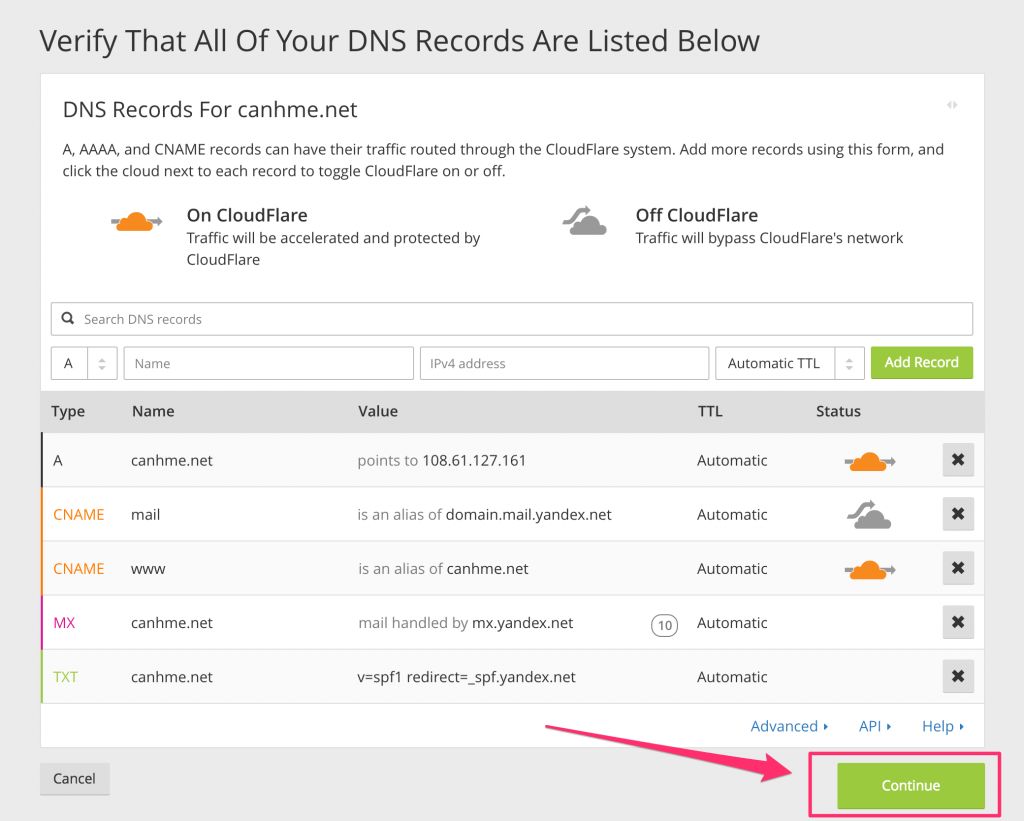Viewport: 1024px width, 821px height.
Task: Toggle CloudFlare off for the A record
Action: [869, 461]
